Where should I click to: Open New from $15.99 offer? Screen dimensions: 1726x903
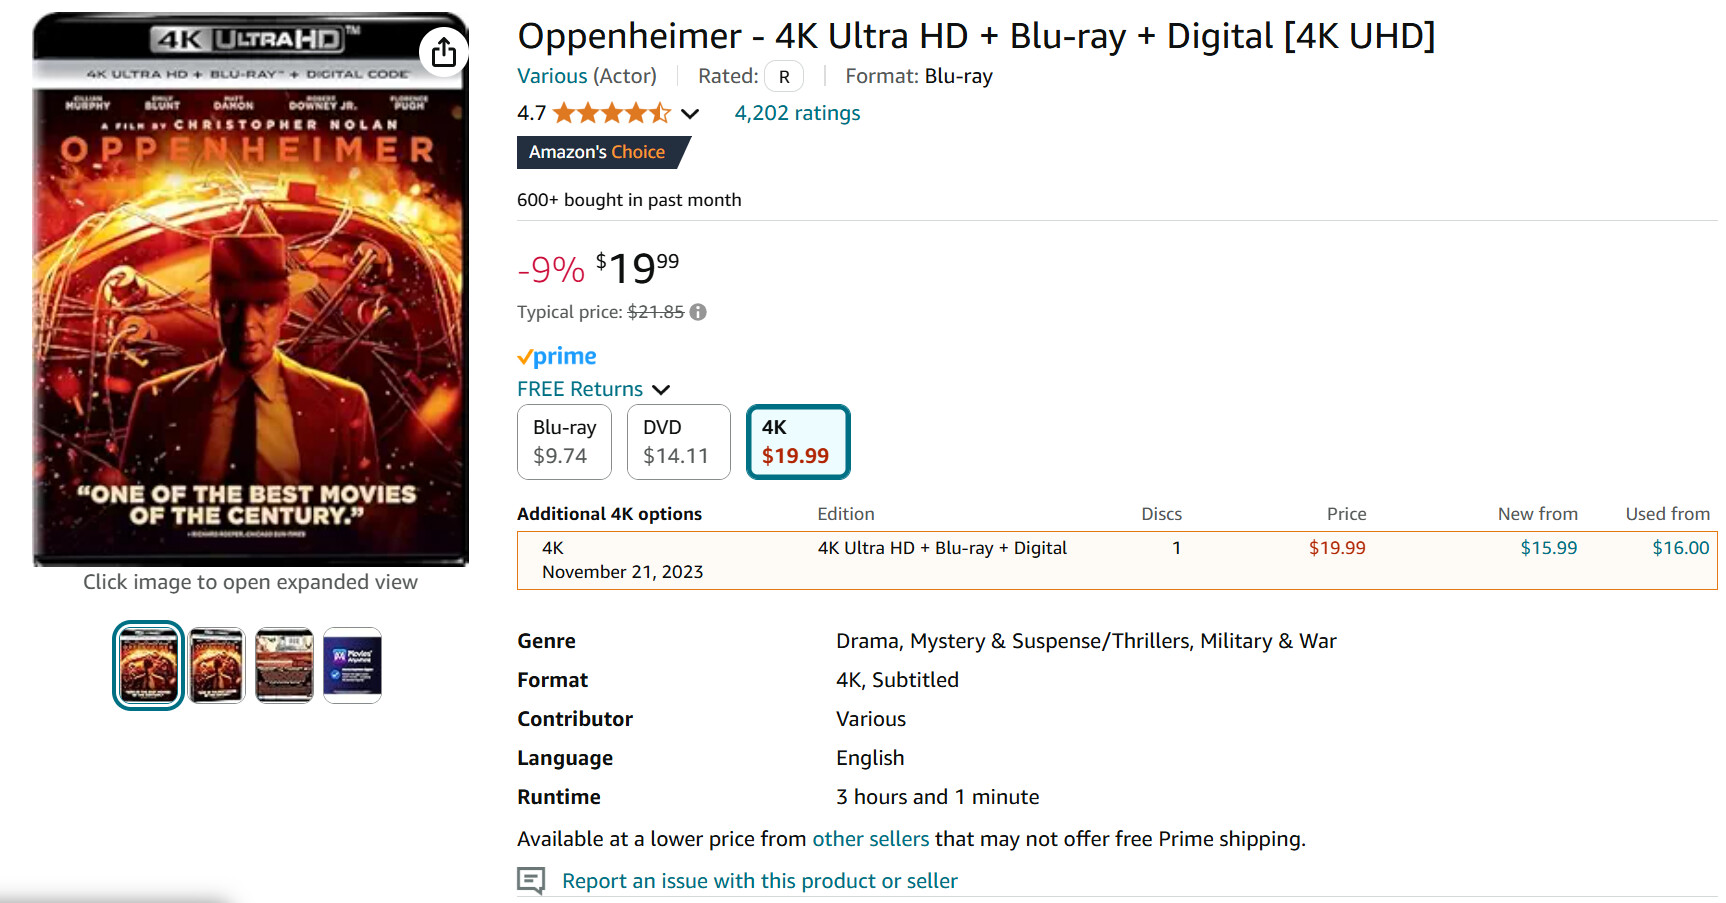(1548, 548)
